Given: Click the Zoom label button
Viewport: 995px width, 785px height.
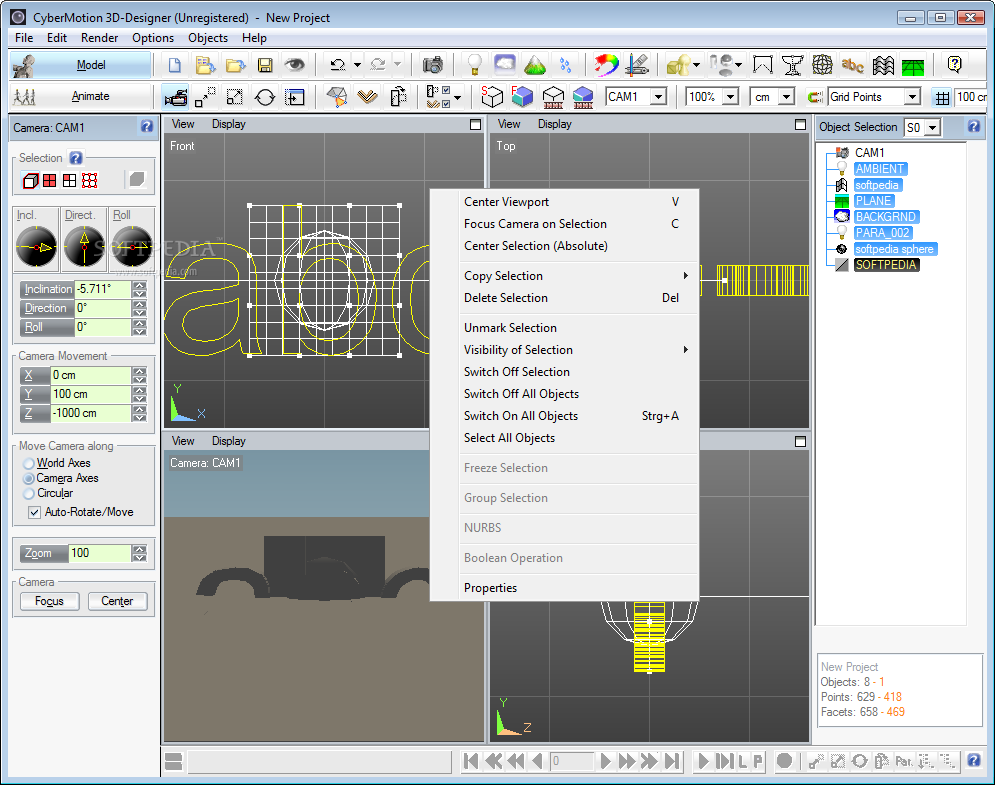Looking at the screenshot, I should tap(44, 553).
